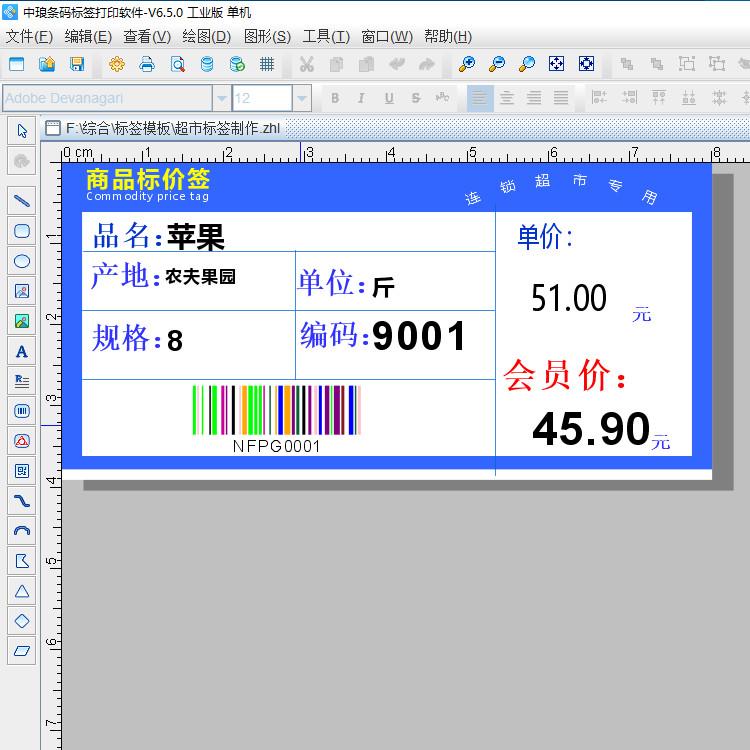Select the colorful barcode NFPG0001
Image resolution: width=750 pixels, height=750 pixels.
tap(276, 419)
